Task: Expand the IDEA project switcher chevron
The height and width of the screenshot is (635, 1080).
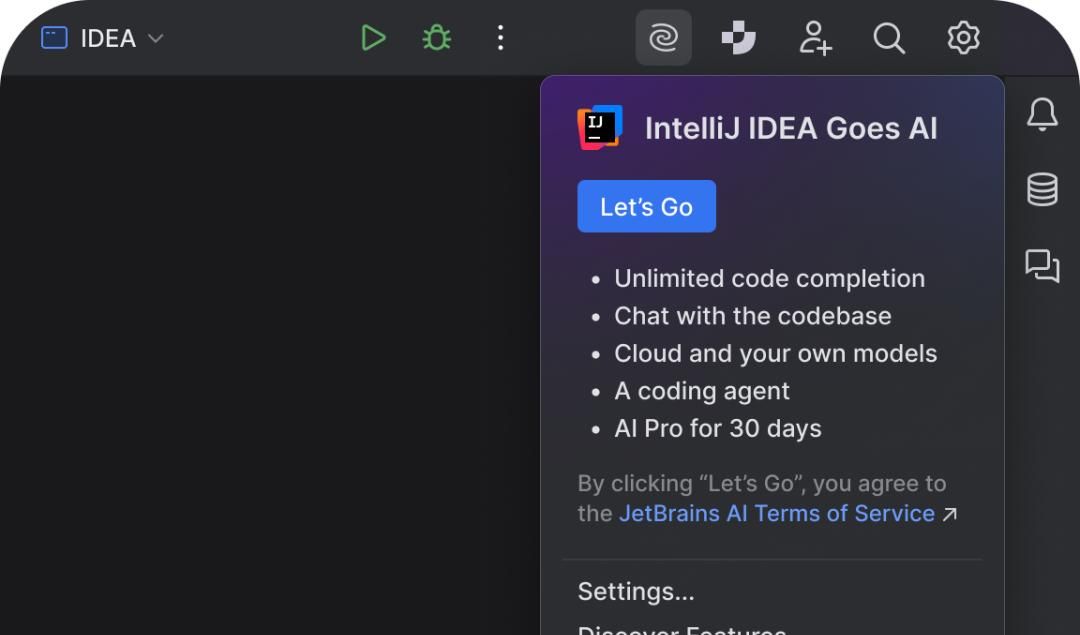Action: click(x=156, y=40)
